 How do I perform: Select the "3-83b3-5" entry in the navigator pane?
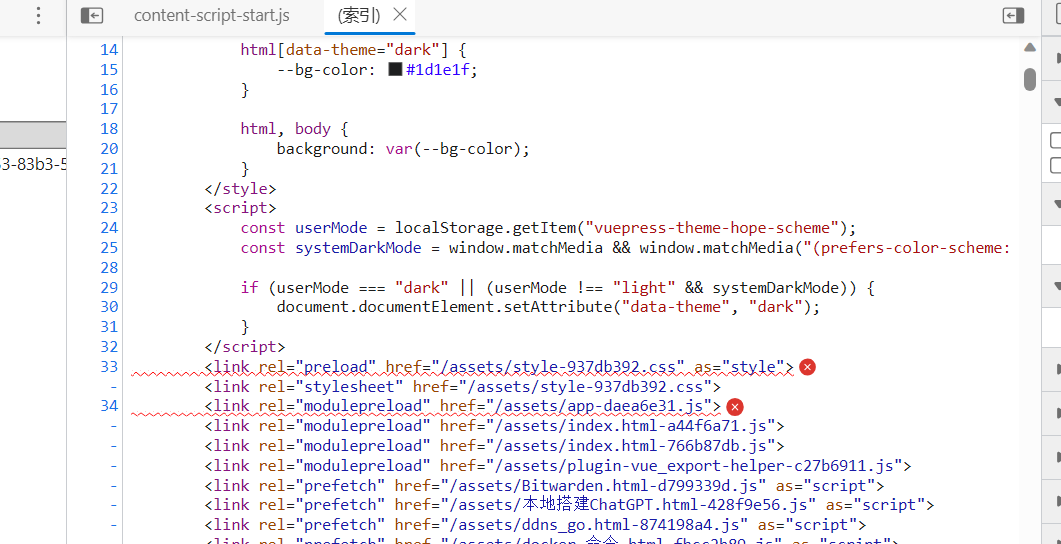33,164
